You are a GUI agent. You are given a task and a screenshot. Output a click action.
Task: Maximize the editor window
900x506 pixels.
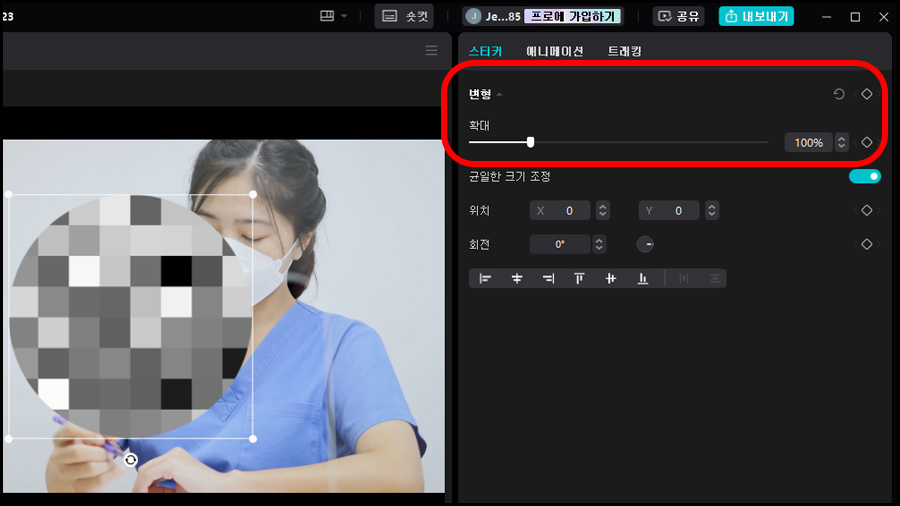(x=855, y=17)
